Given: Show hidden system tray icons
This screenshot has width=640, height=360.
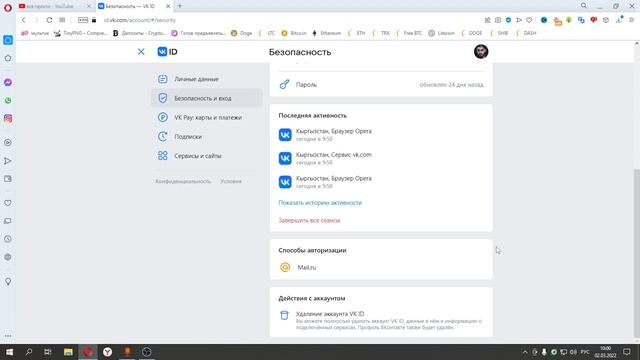Looking at the screenshot, I should click(x=524, y=352).
